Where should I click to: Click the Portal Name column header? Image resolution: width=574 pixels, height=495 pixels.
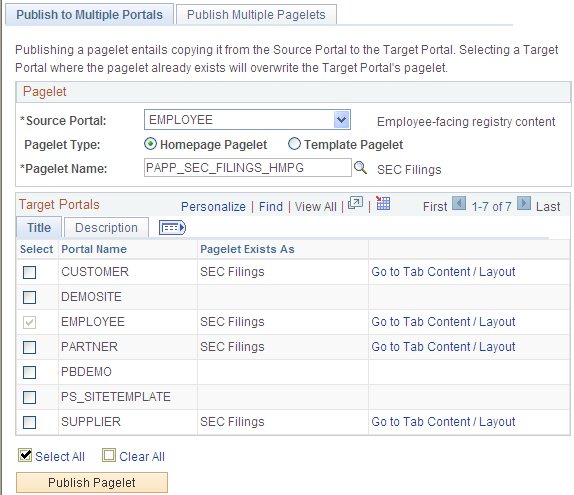coord(94,249)
